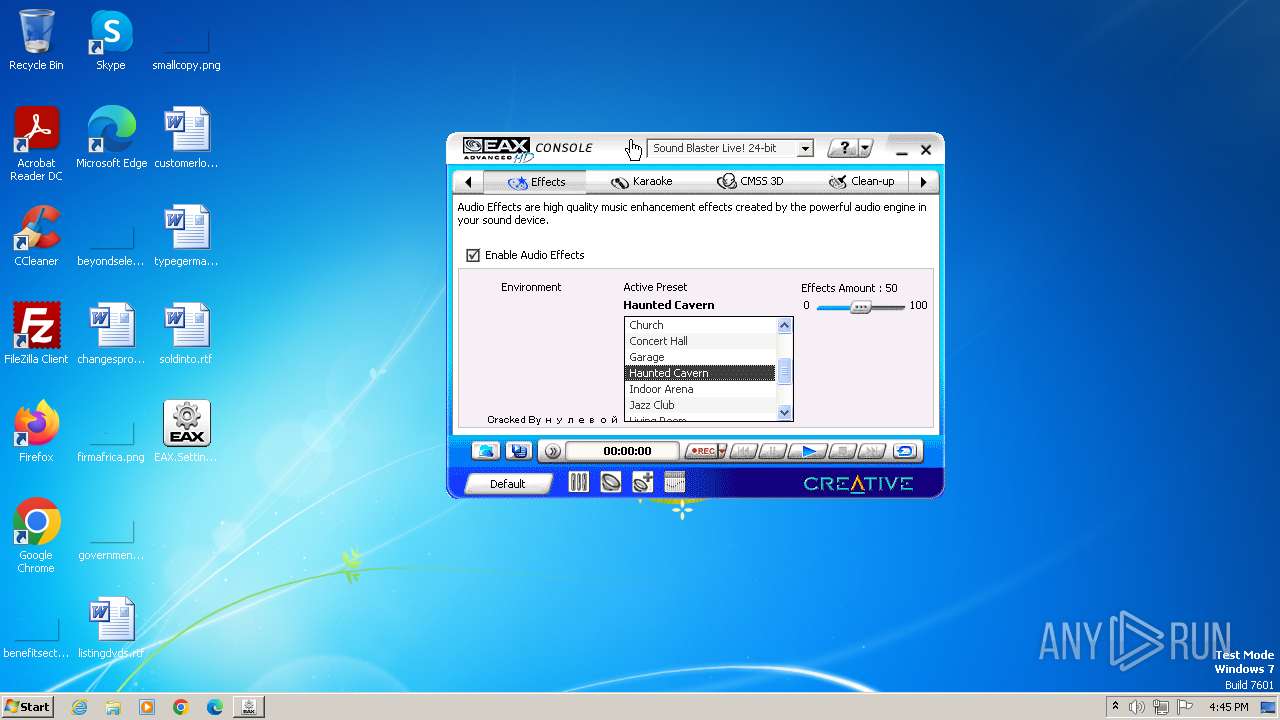Viewport: 1280px width, 720px height.
Task: Click the volume speaker tray icon
Action: 1137,707
